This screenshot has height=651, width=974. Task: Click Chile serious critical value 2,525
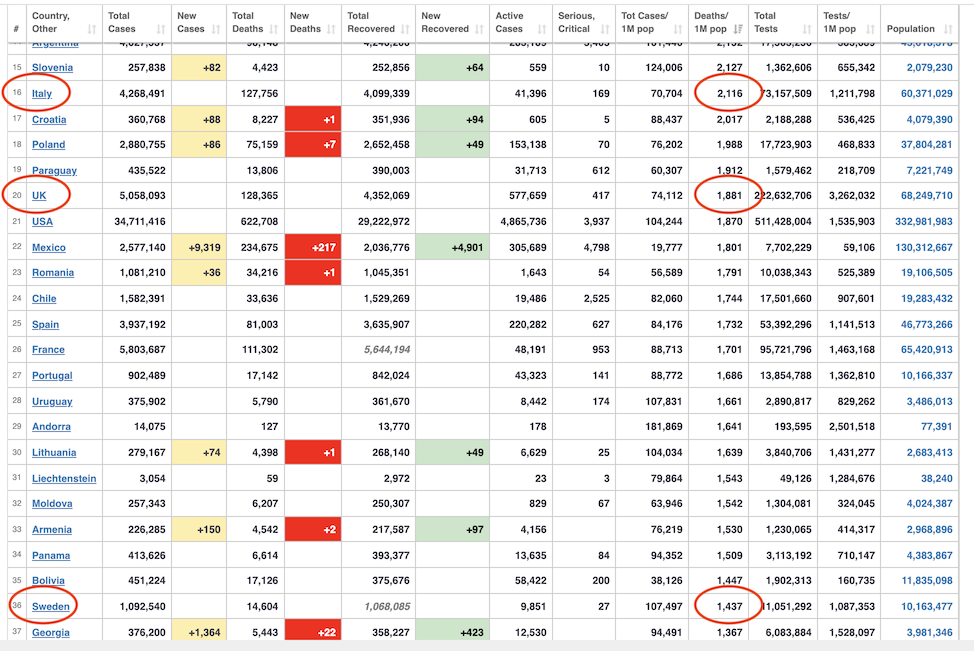click(596, 299)
